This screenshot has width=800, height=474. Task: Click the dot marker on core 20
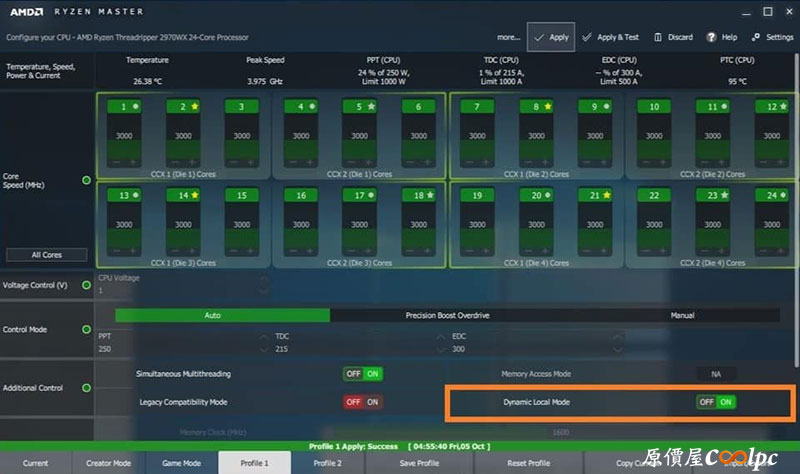coord(548,195)
